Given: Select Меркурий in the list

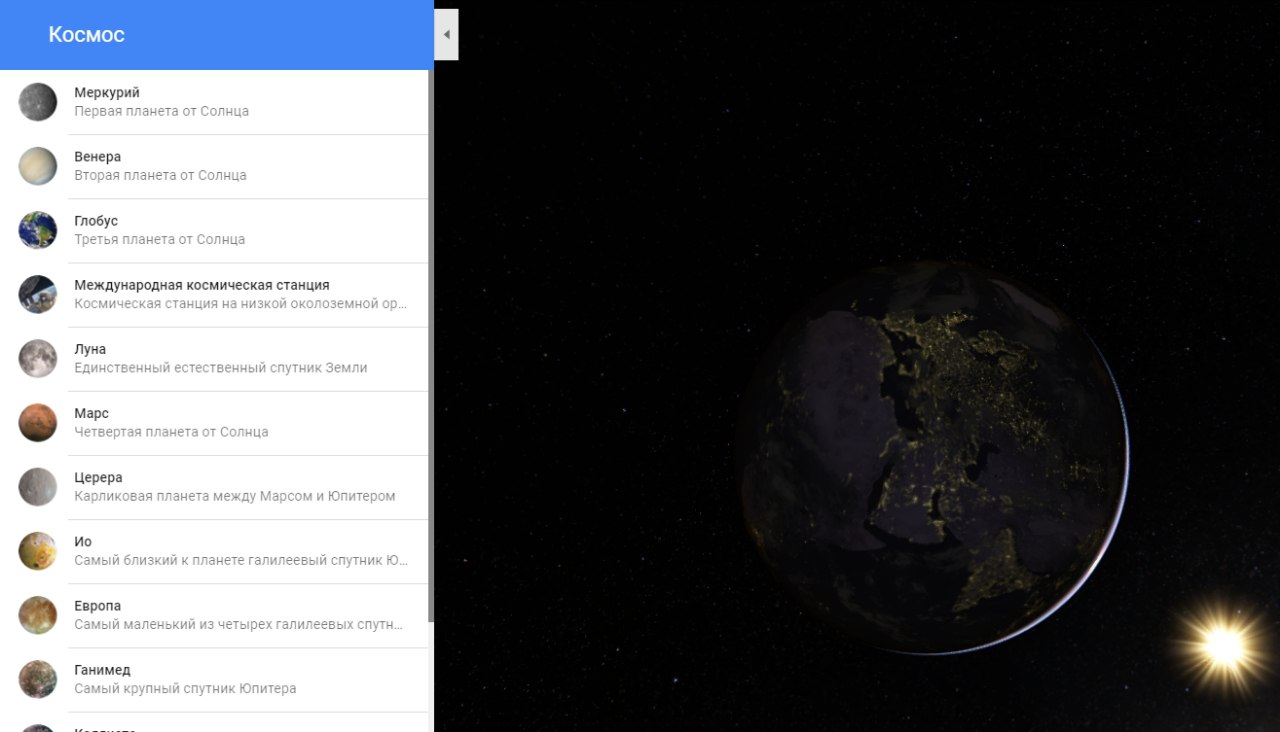Looking at the screenshot, I should tap(214, 102).
